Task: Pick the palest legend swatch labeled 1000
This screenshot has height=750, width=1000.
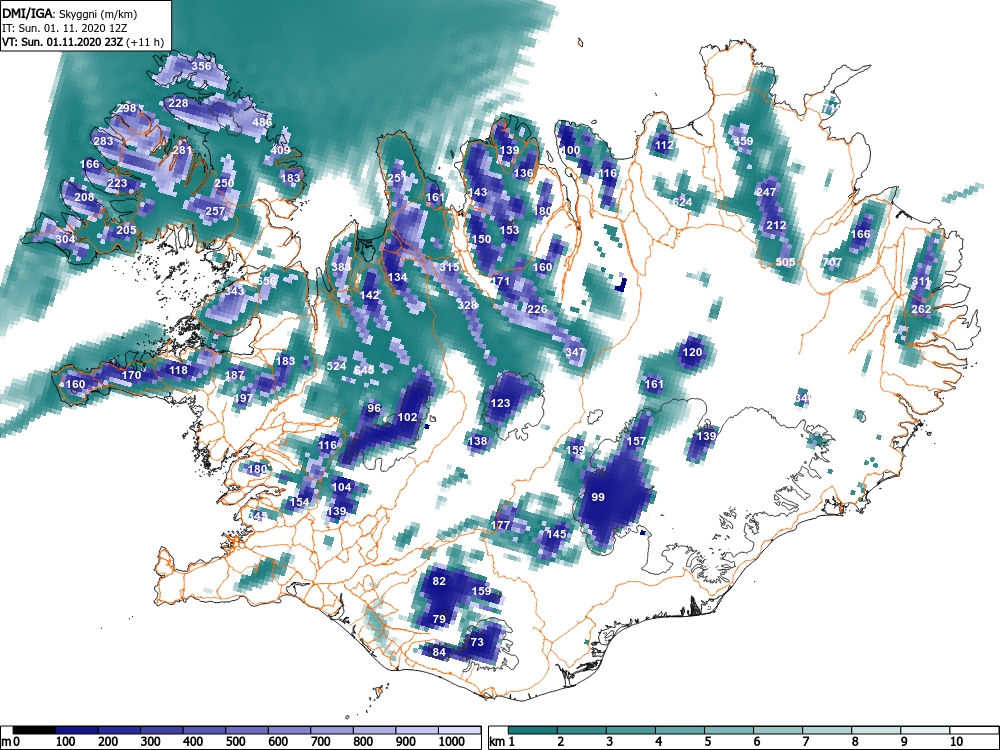Action: [459, 730]
